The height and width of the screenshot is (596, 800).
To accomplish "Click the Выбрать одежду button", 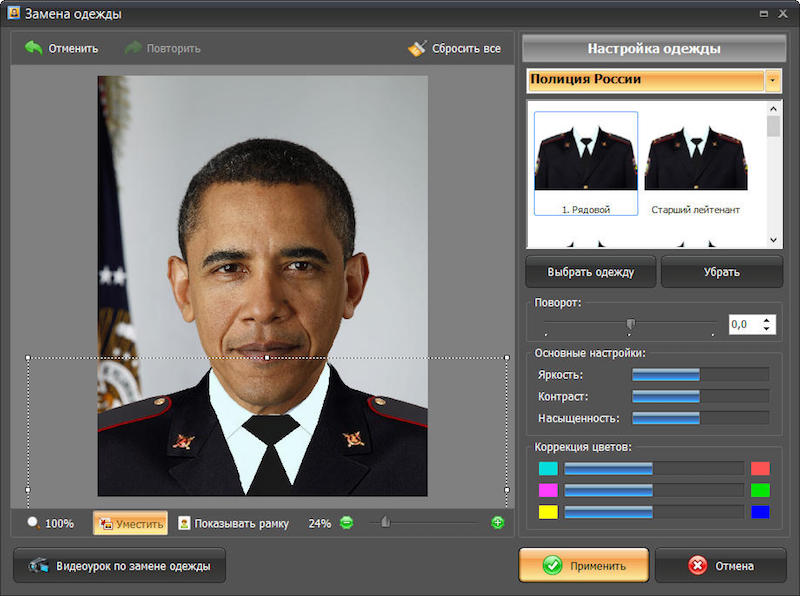I will [x=590, y=272].
